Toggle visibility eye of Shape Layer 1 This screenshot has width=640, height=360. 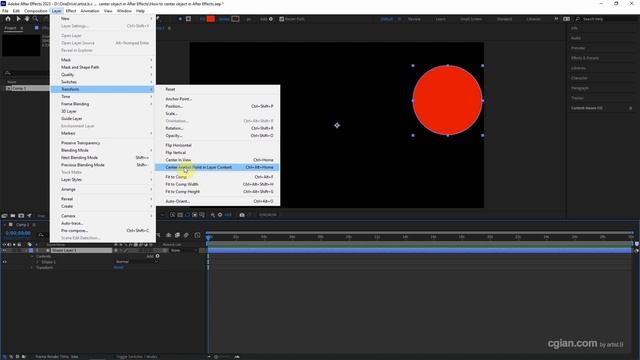coord(4,250)
